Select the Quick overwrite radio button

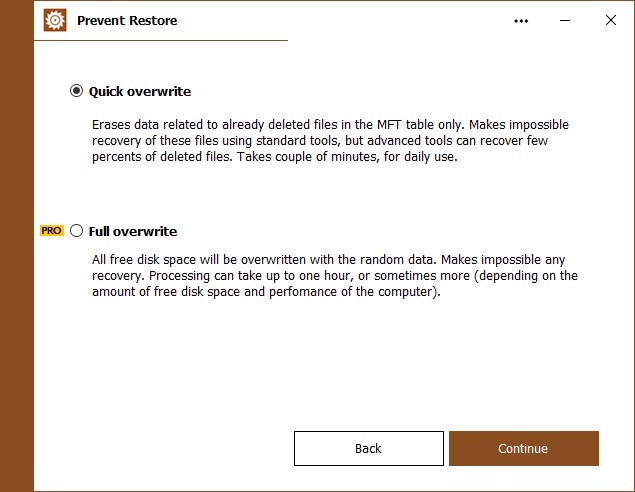point(76,91)
